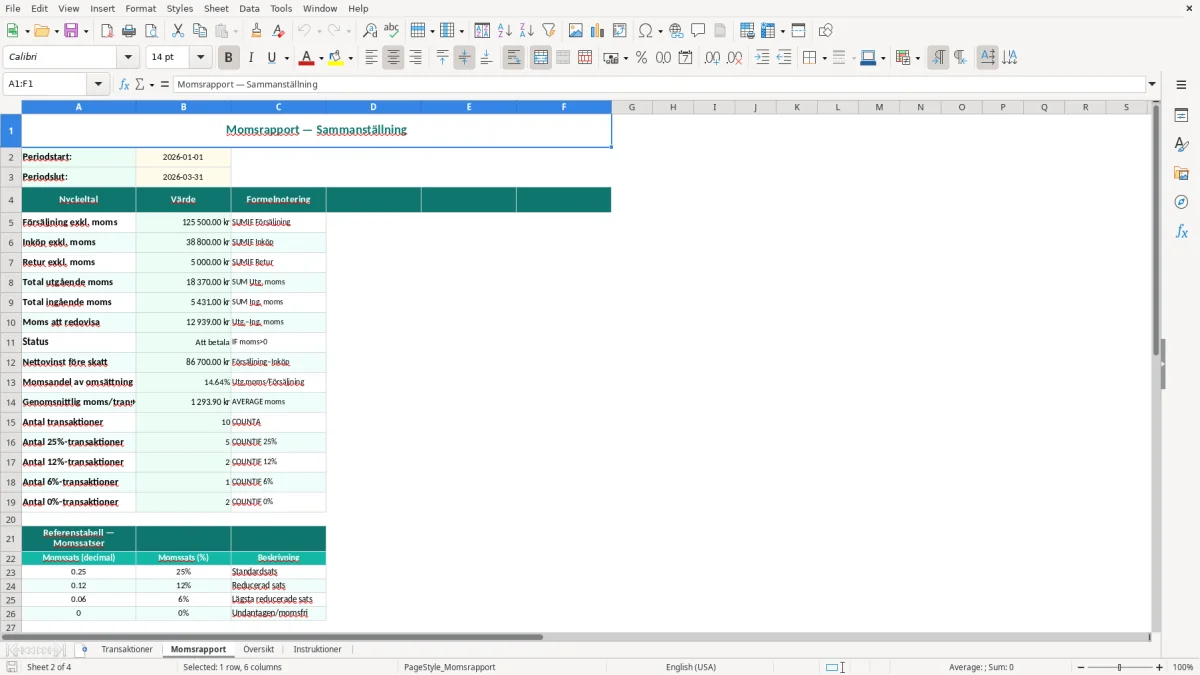Click the background color yellow swatch
Screen dimensions: 1200x675
pos(337,58)
